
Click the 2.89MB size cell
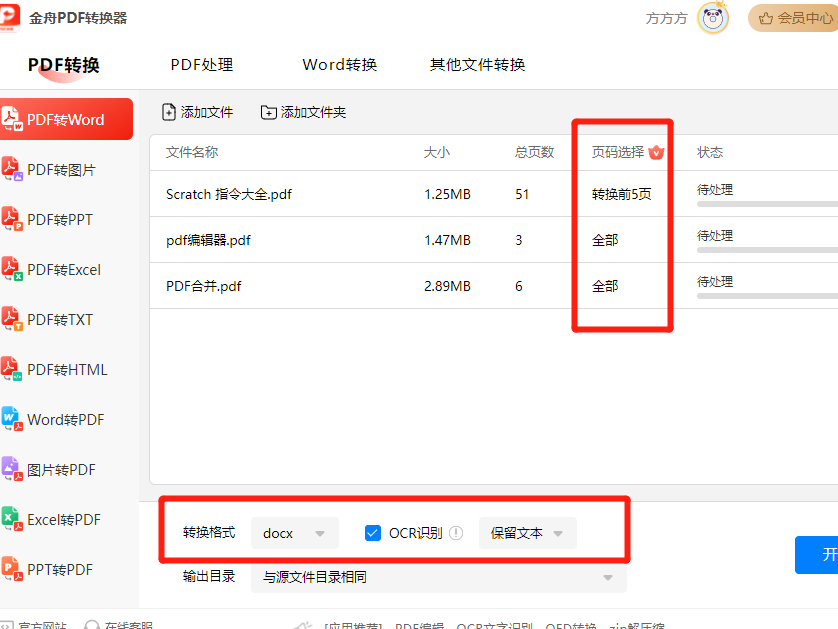point(447,286)
